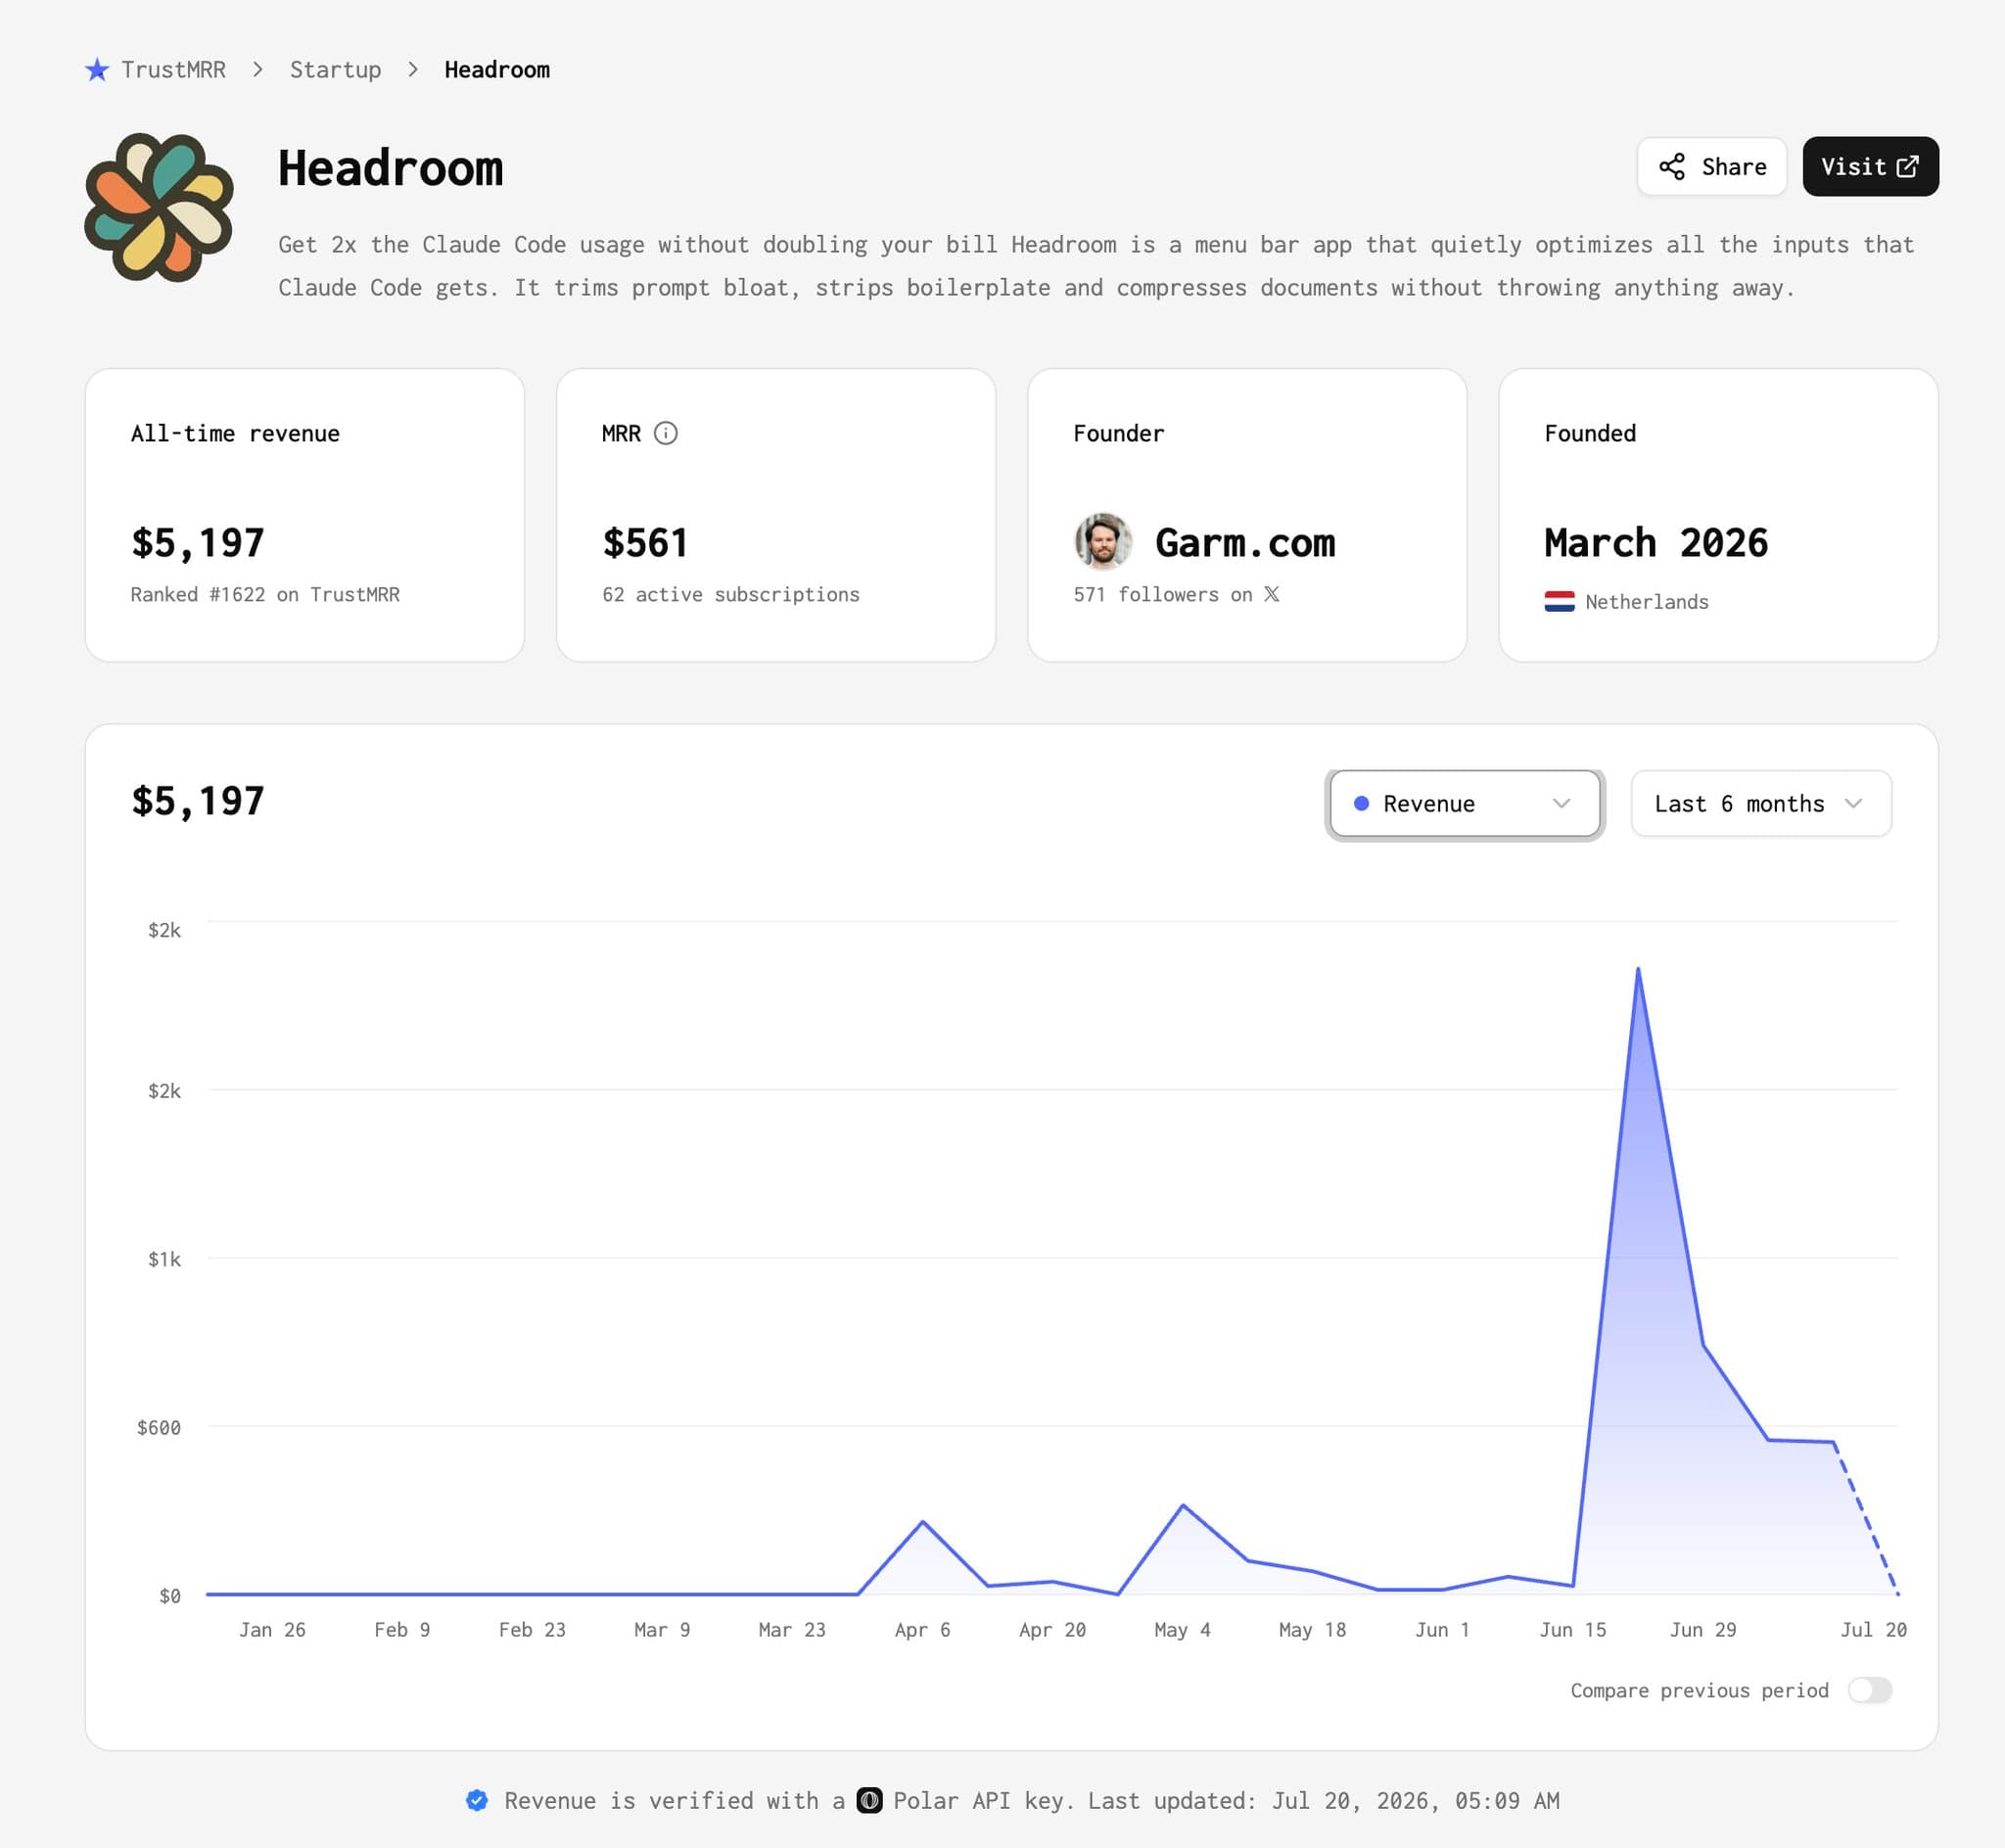Screen dimensions: 2005x1848
Task: Click the 'Jul 20' x-axis label
Action: [1873, 1629]
